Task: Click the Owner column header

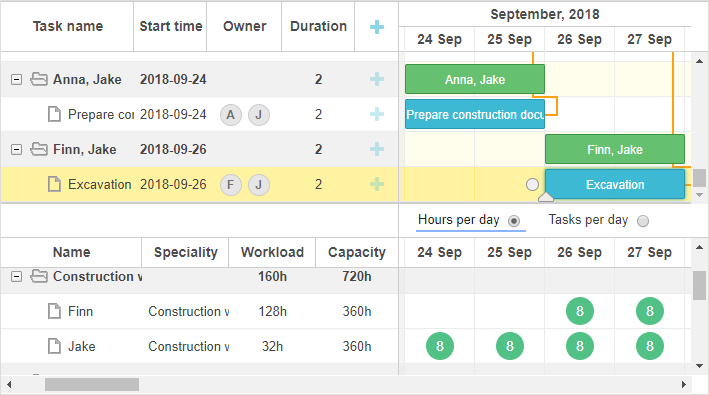Action: 245,26
